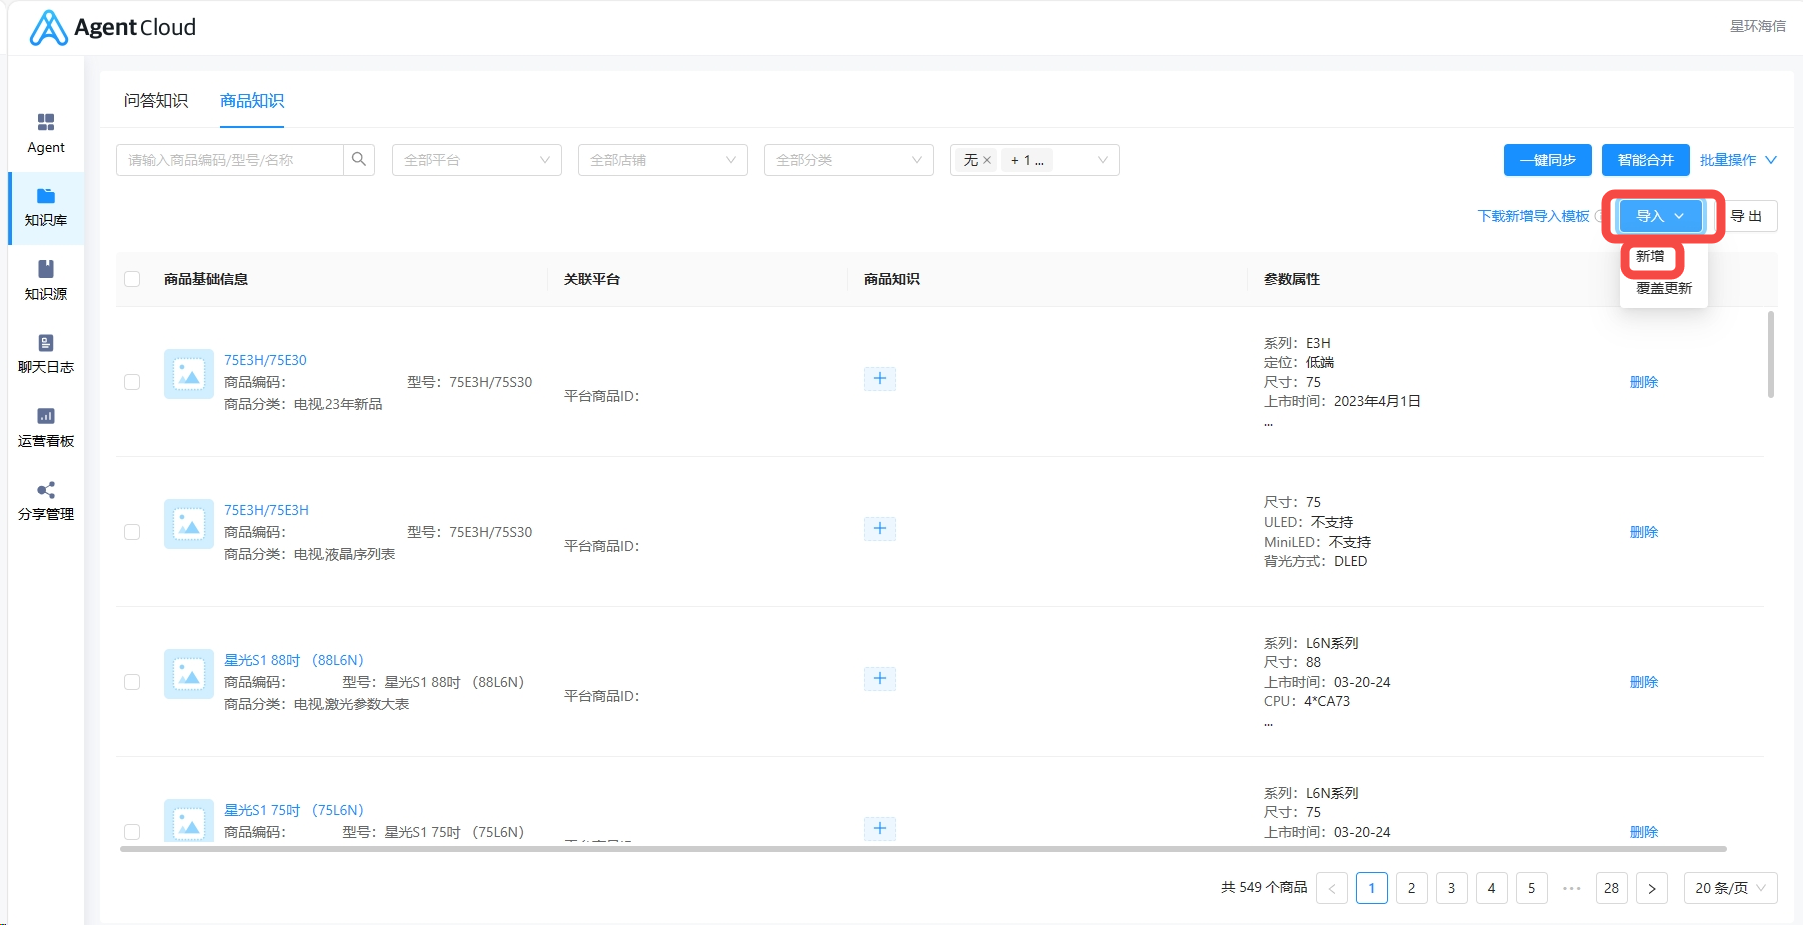Delete the 75E3H/75E3H product row
This screenshot has height=925, width=1803.
pos(1644,532)
